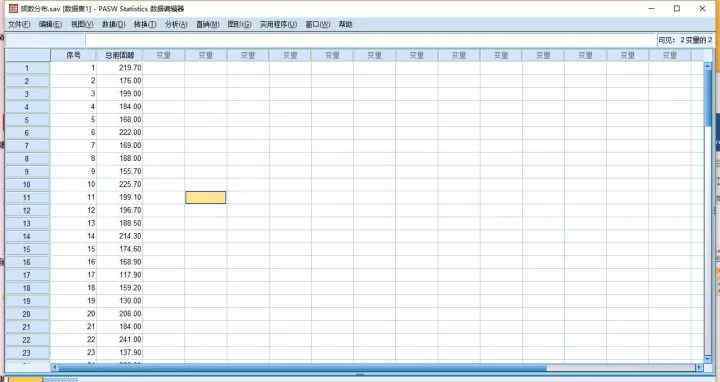This screenshot has width=720, height=382.
Task: Open the 窗口(W) menu
Action: pos(318,24)
